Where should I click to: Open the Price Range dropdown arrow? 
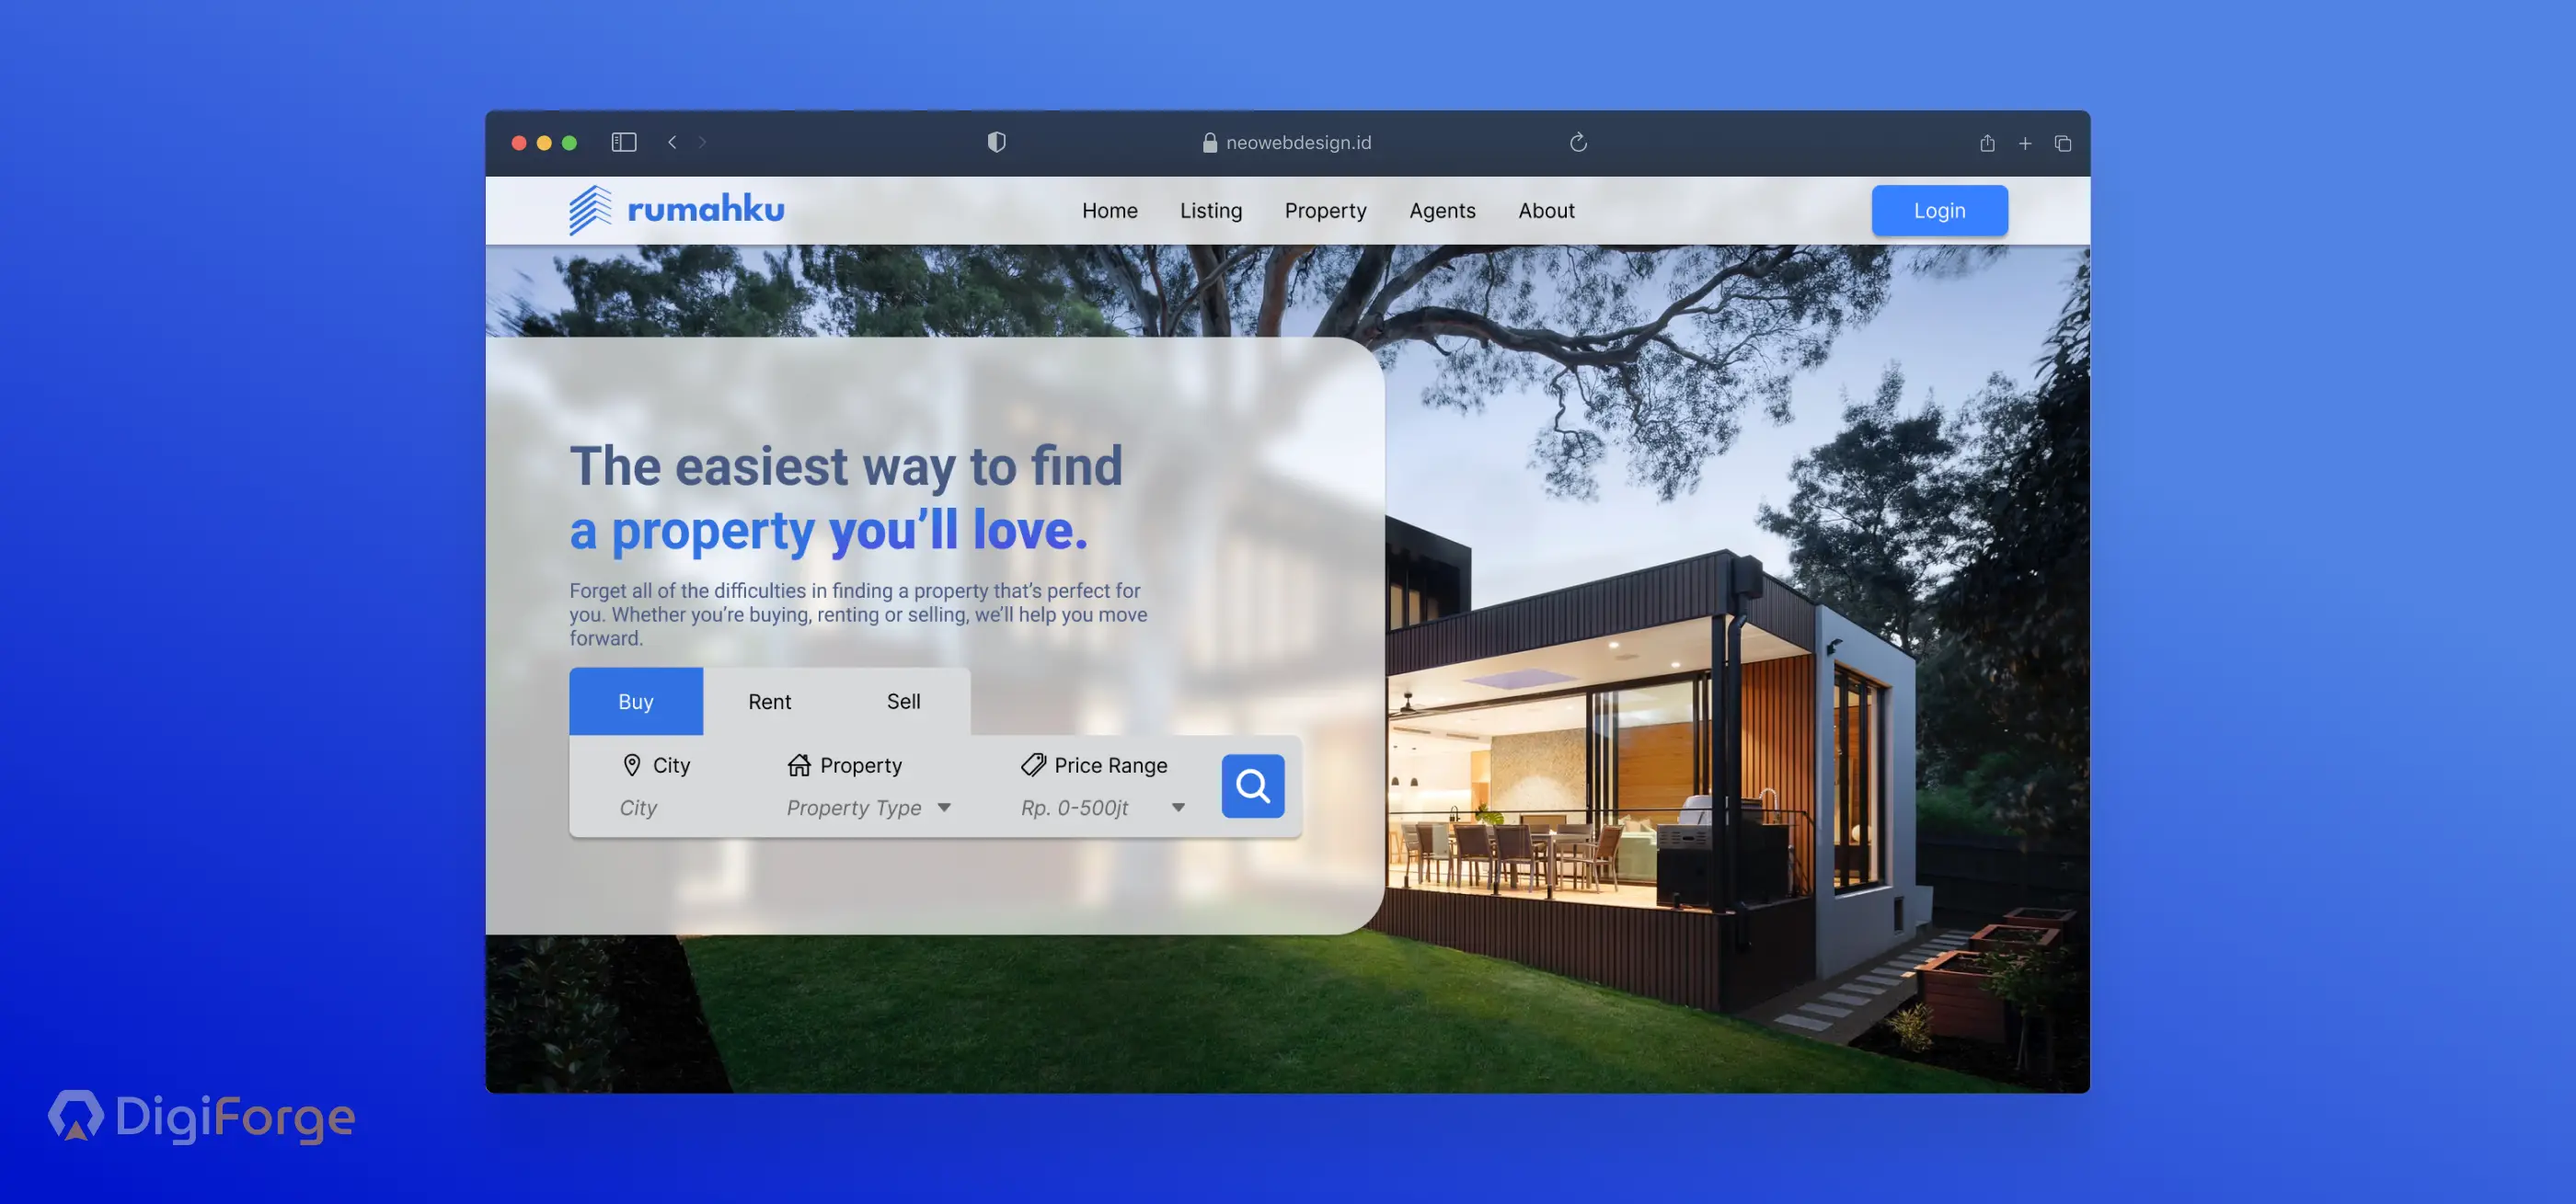pyautogui.click(x=1178, y=807)
